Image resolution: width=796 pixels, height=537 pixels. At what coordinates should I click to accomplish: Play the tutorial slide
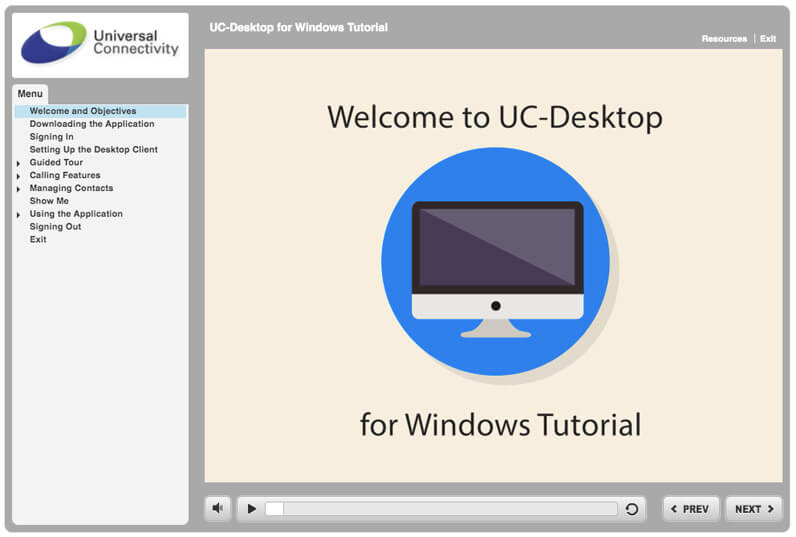coord(251,509)
